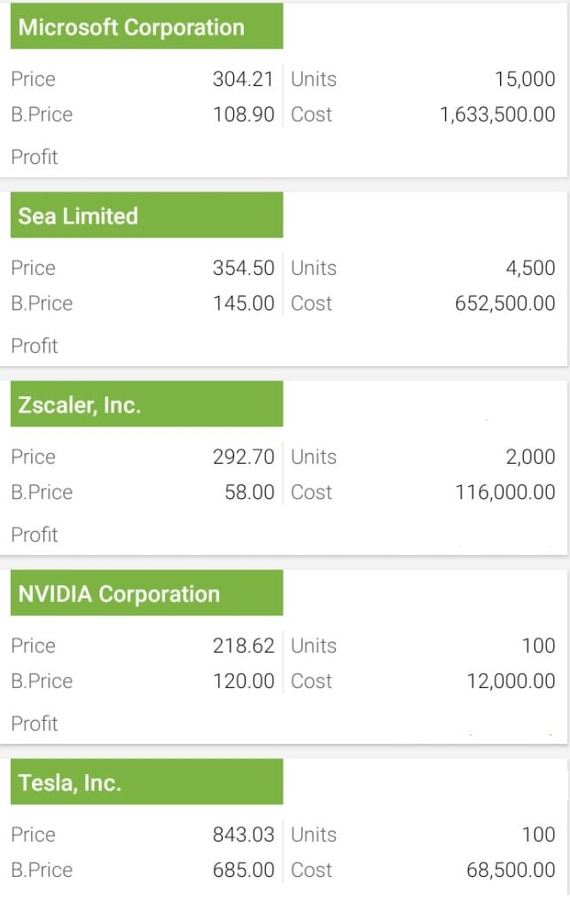Open the NVIDIA Corporation header bar
Viewport: 570px width, 900px height.
146,593
